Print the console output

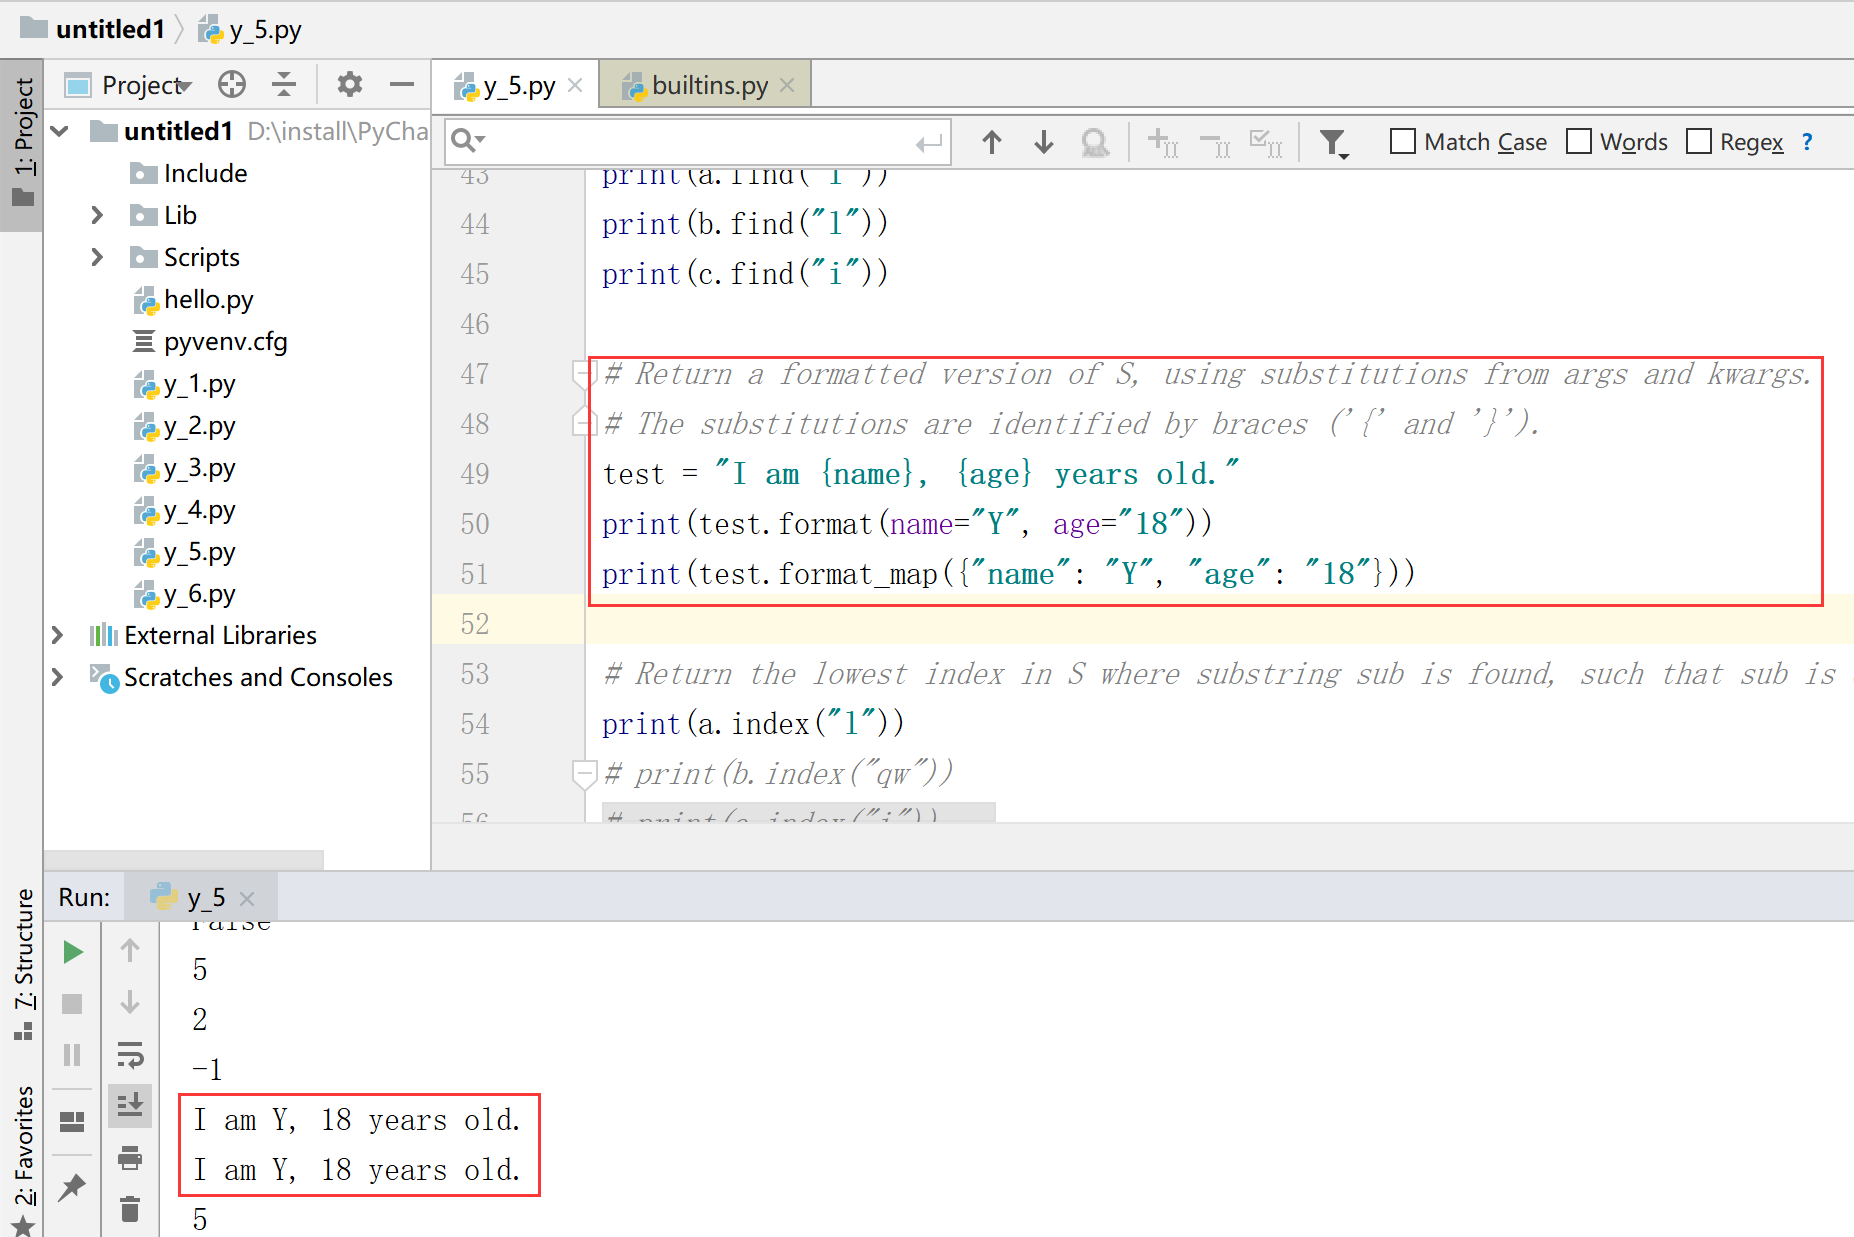click(130, 1158)
